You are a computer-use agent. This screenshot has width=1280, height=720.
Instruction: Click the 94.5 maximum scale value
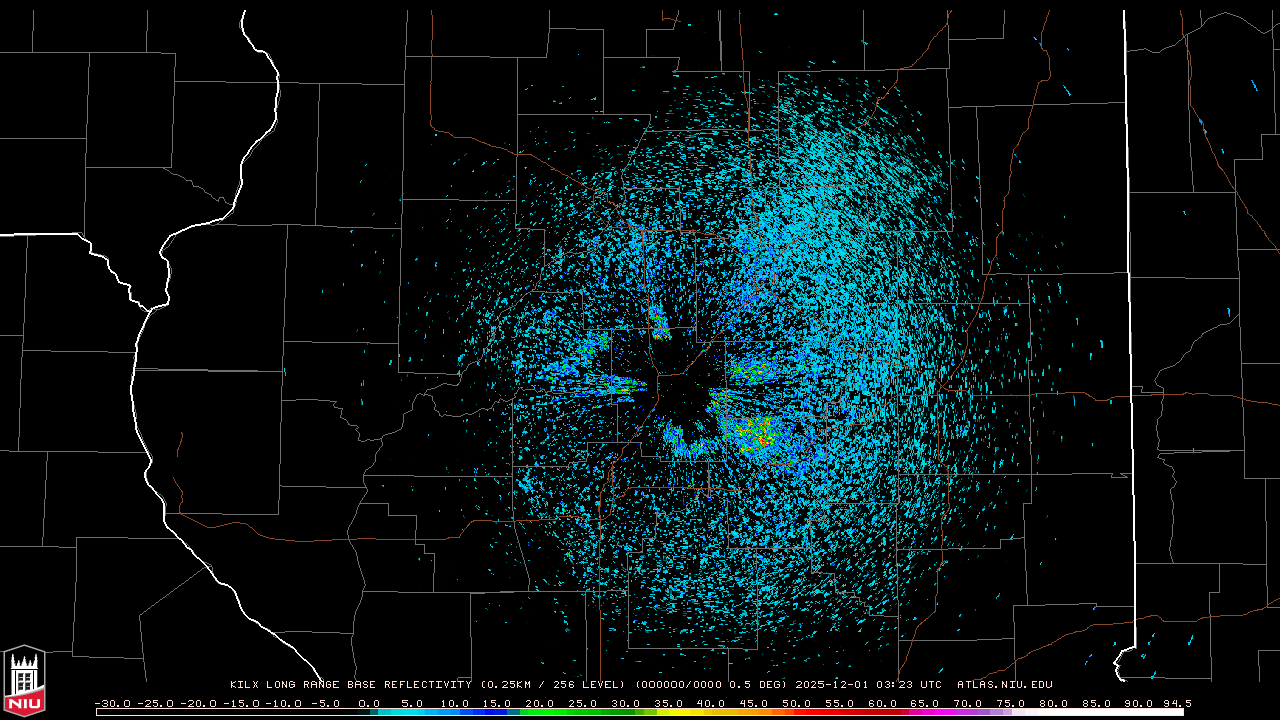point(1175,703)
